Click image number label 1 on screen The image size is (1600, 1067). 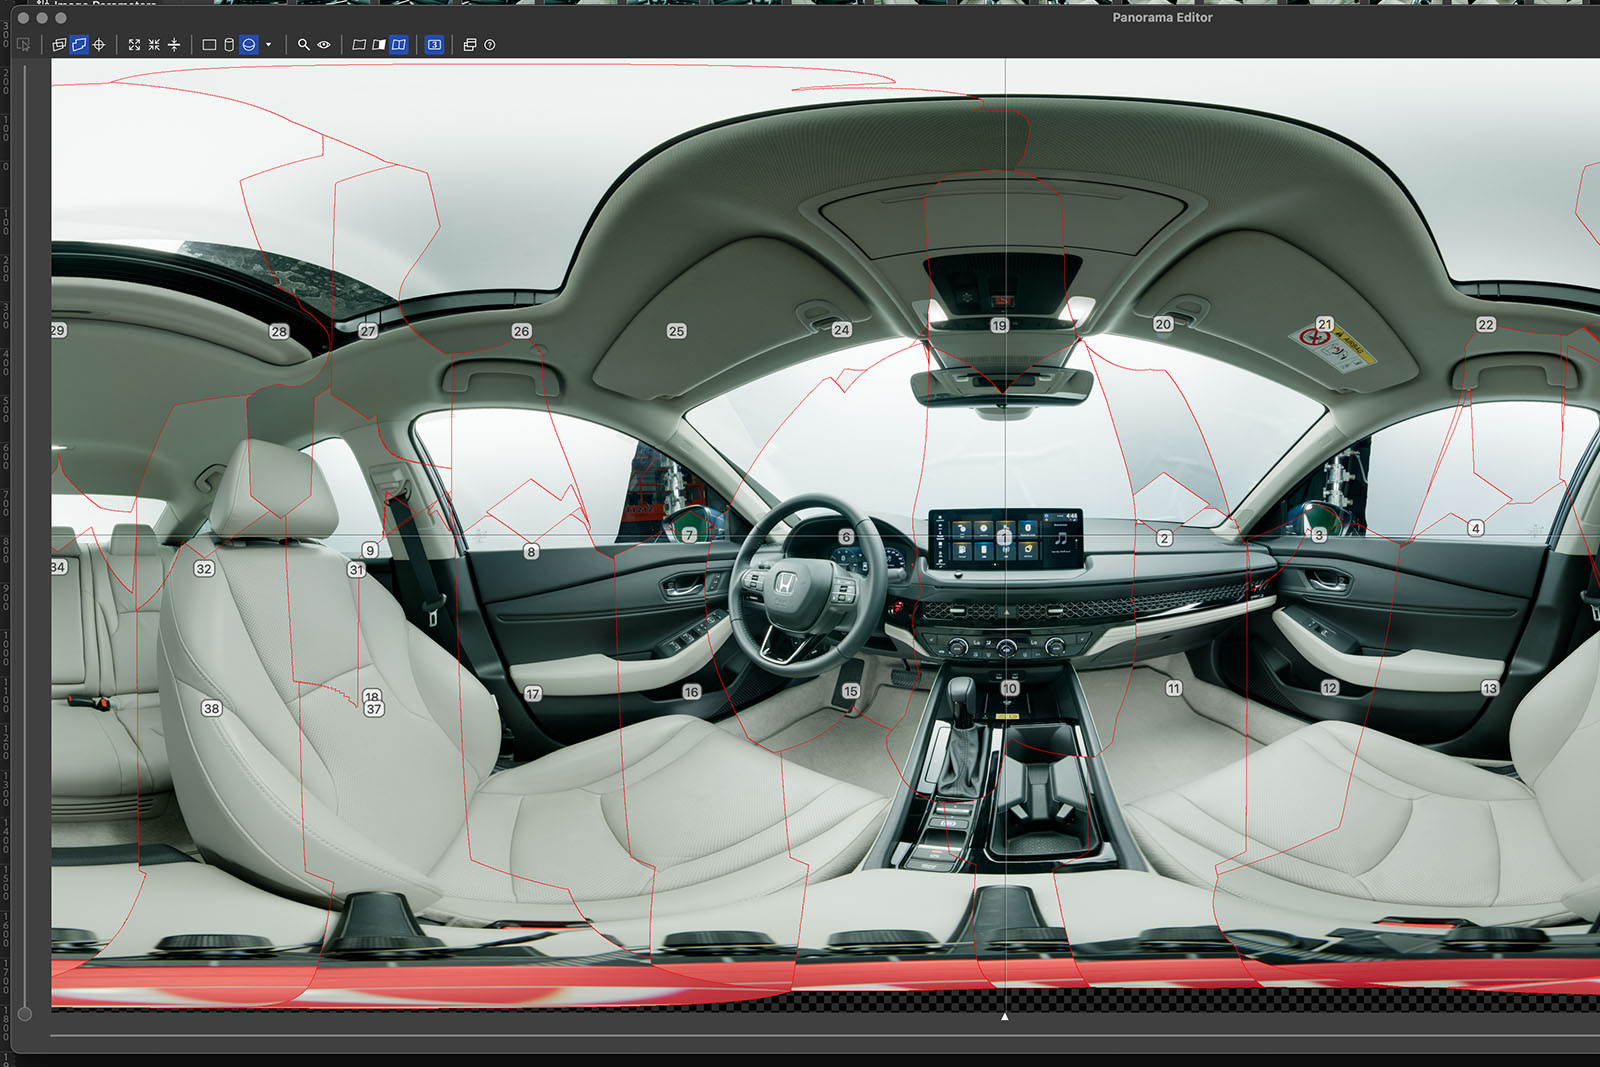[1004, 538]
